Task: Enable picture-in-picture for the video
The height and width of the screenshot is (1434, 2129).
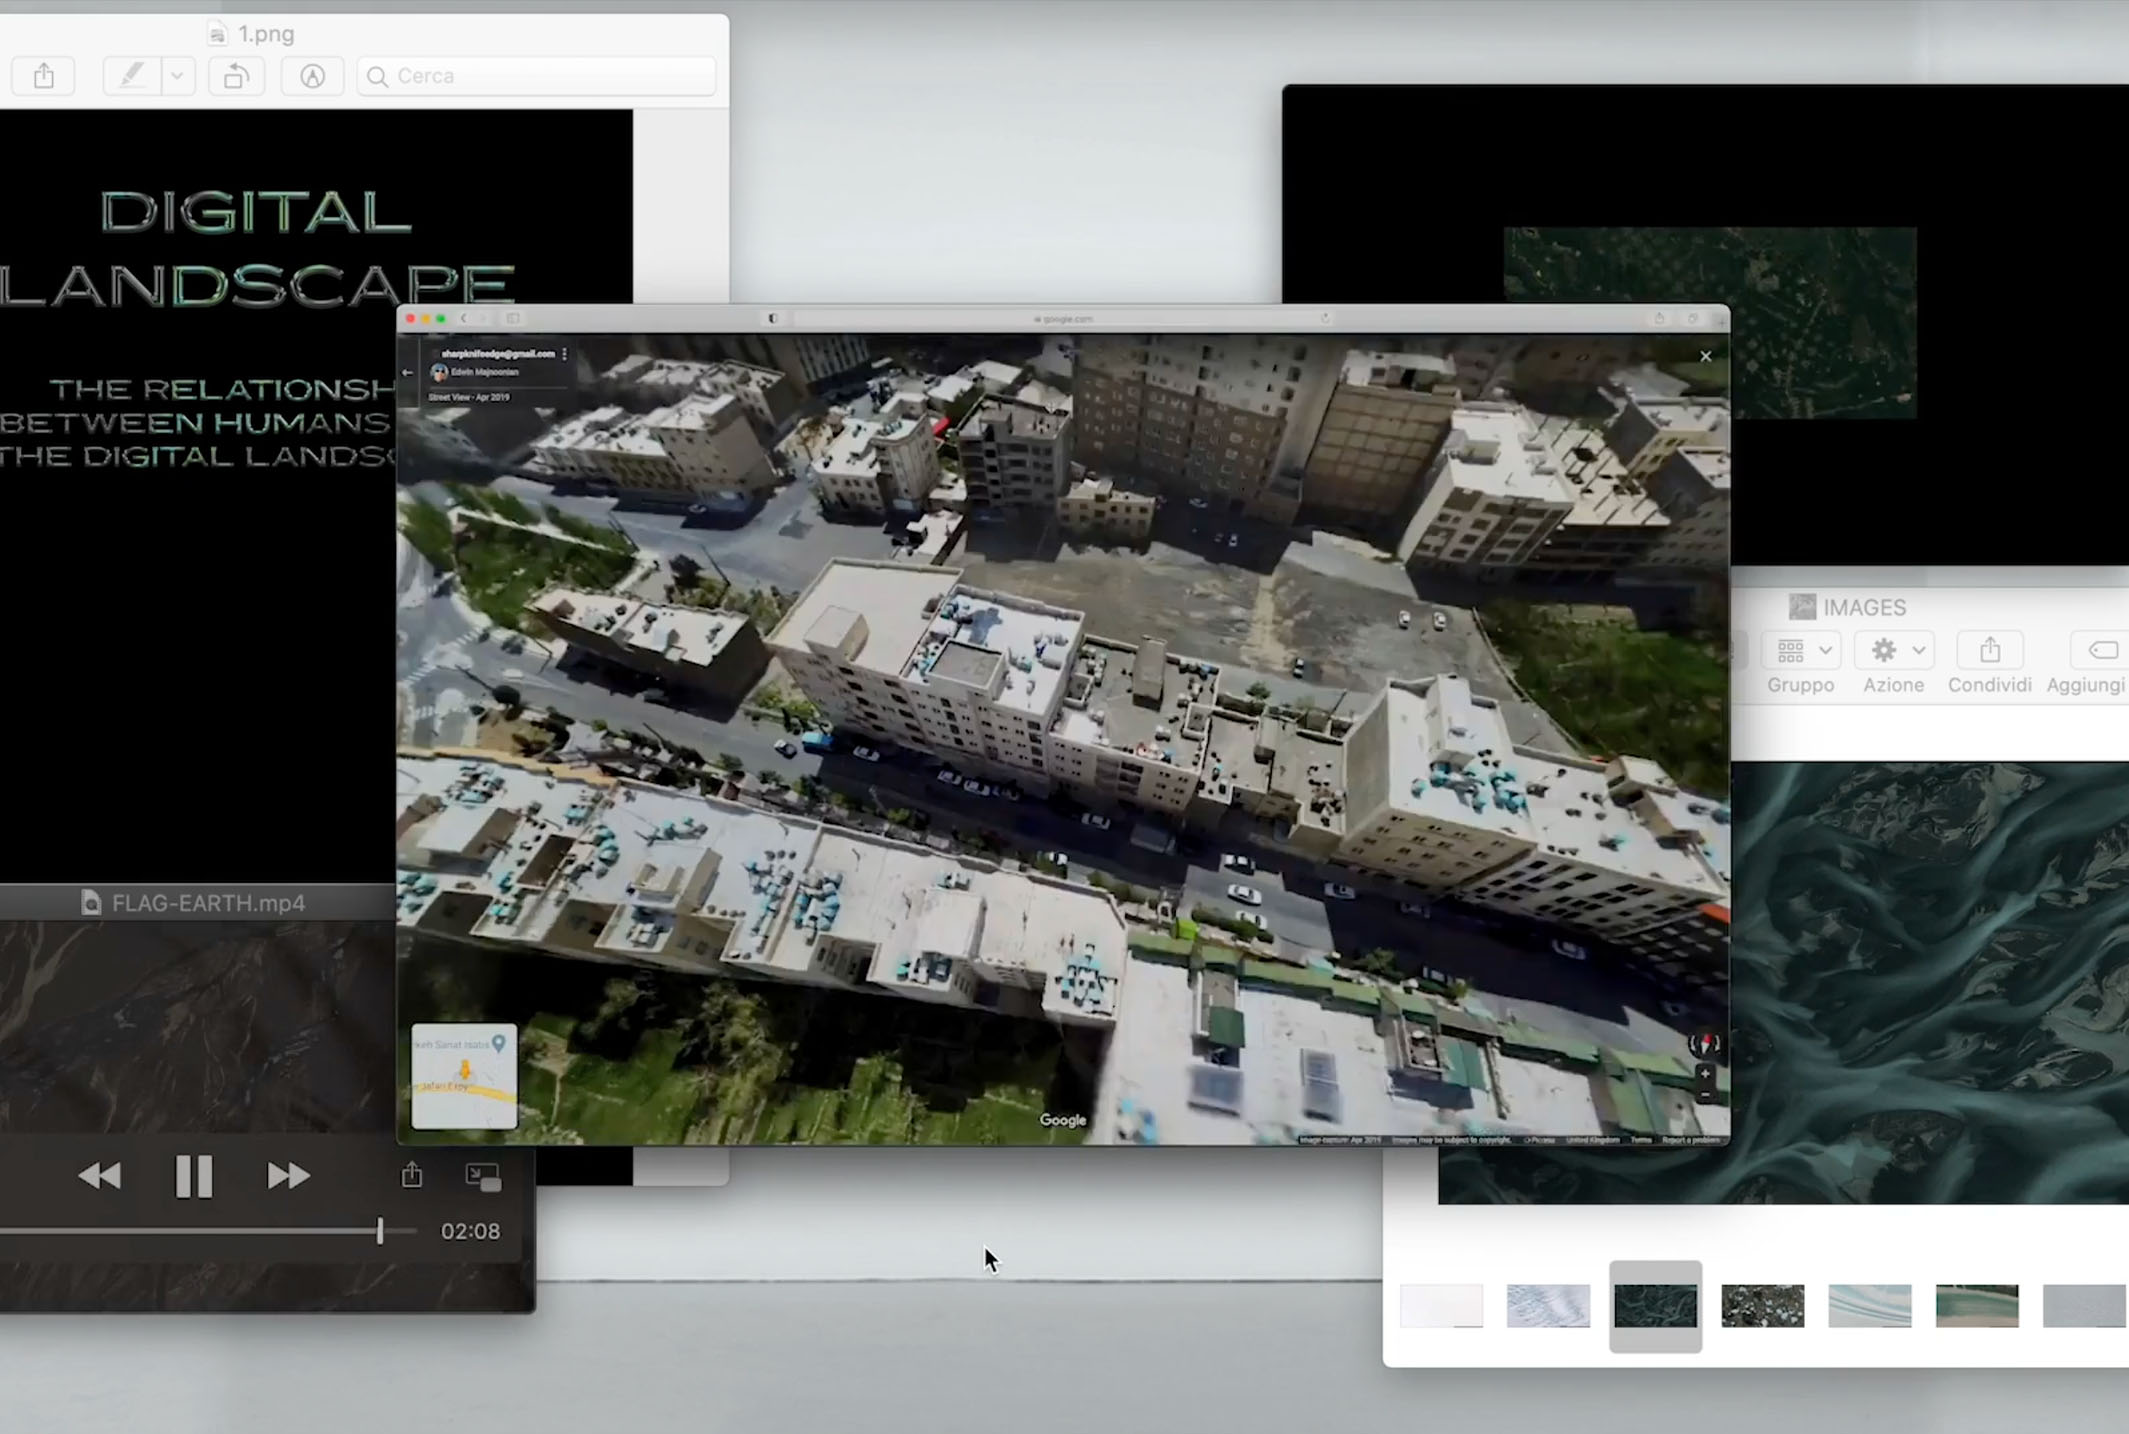Action: point(483,1176)
